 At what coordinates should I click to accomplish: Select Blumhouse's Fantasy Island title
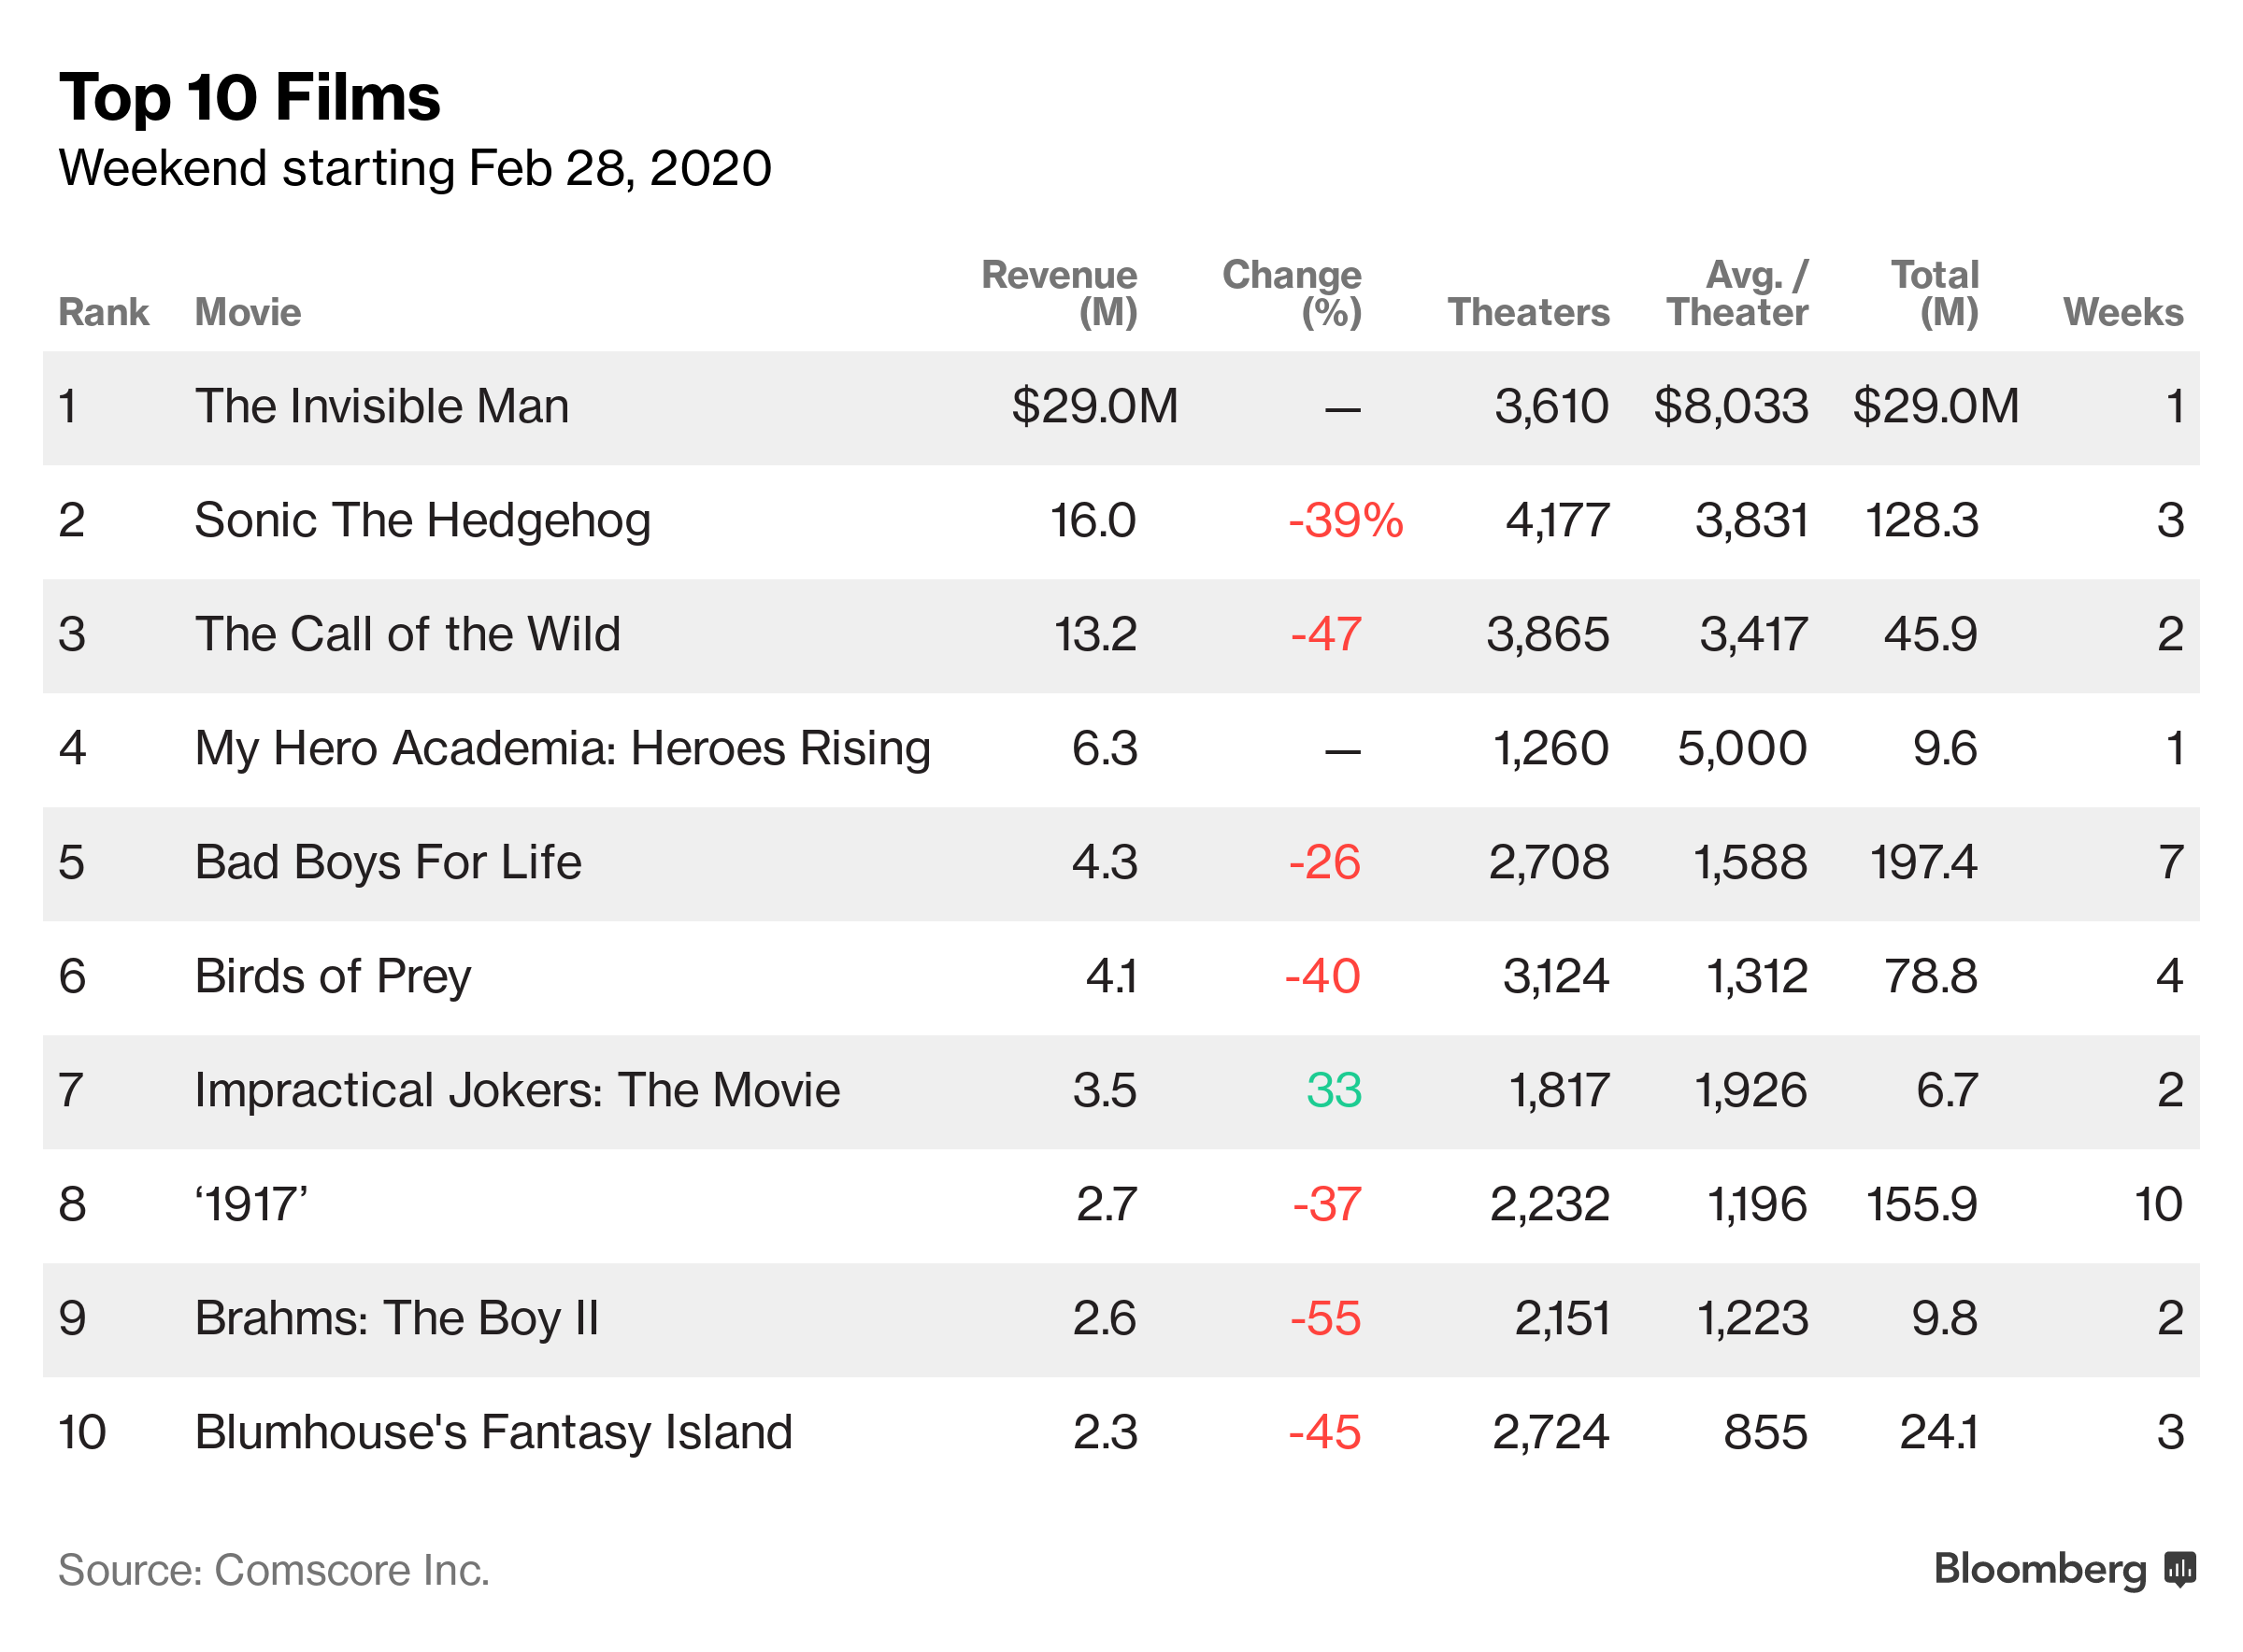494,1432
